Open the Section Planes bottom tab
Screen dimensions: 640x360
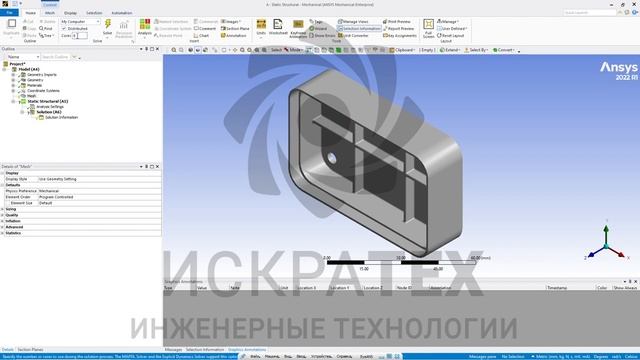(x=30, y=350)
